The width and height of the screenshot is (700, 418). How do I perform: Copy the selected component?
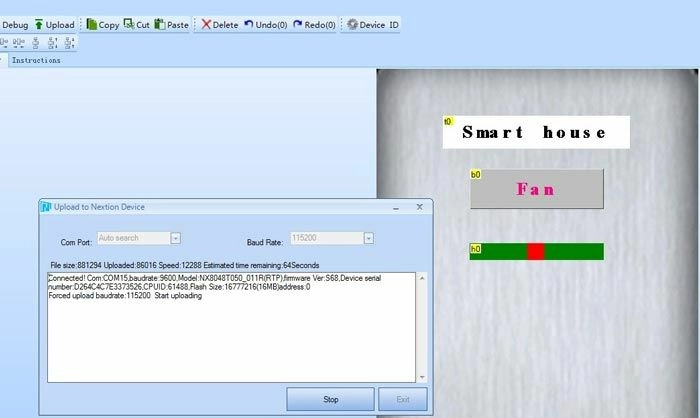coord(102,23)
